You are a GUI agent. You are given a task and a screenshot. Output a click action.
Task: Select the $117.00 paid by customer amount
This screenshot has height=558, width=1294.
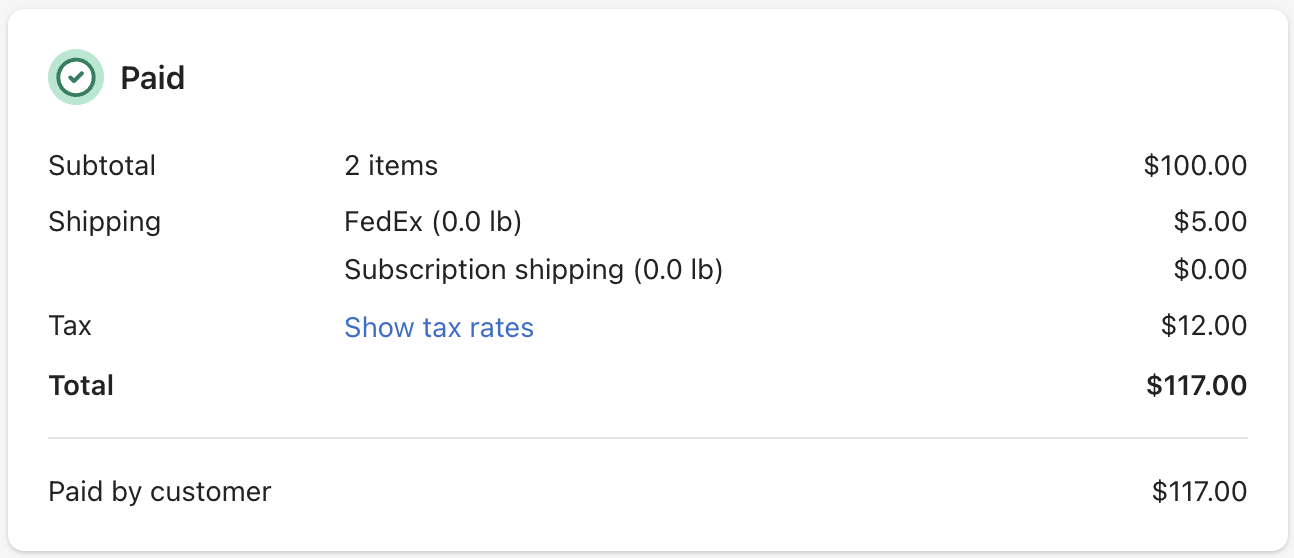pos(1200,492)
